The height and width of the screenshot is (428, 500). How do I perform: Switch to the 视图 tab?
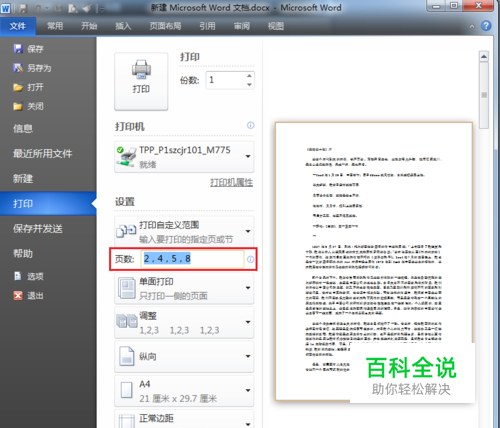[x=276, y=26]
